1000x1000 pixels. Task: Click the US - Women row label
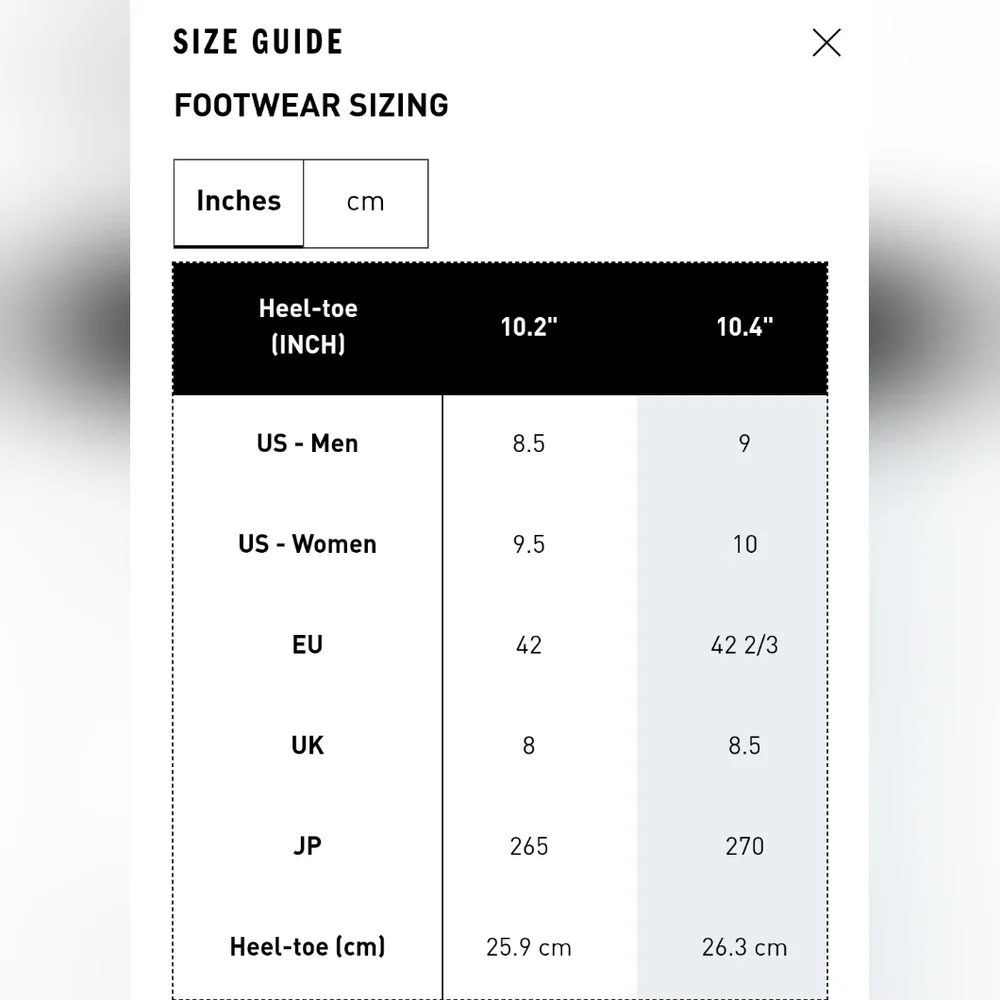pos(307,544)
